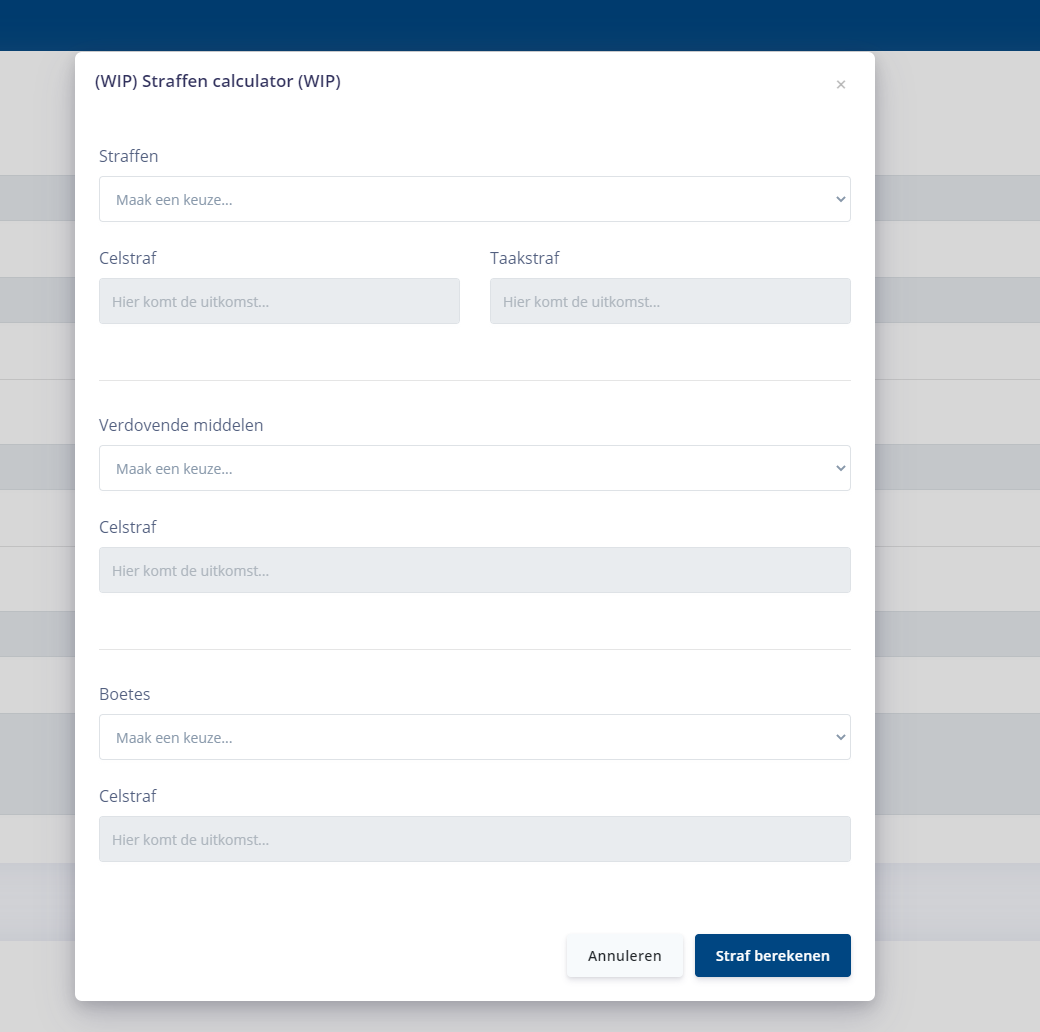Open the Boetes dropdown
Viewport: 1040px width, 1032px height.
[474, 737]
